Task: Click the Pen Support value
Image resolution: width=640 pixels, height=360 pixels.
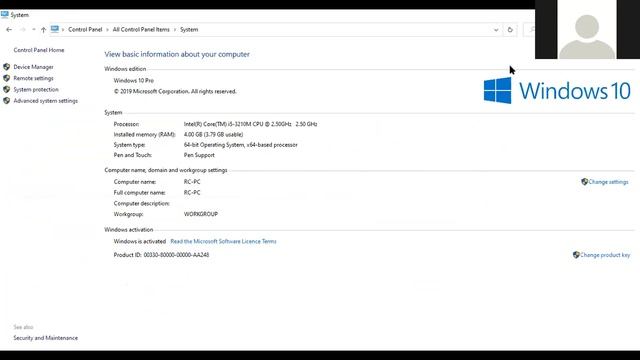Action: pyautogui.click(x=199, y=155)
